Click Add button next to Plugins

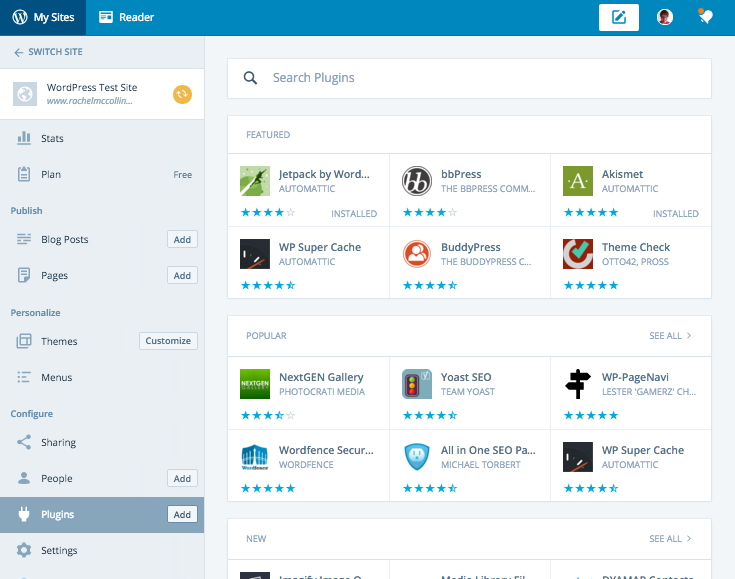(182, 514)
